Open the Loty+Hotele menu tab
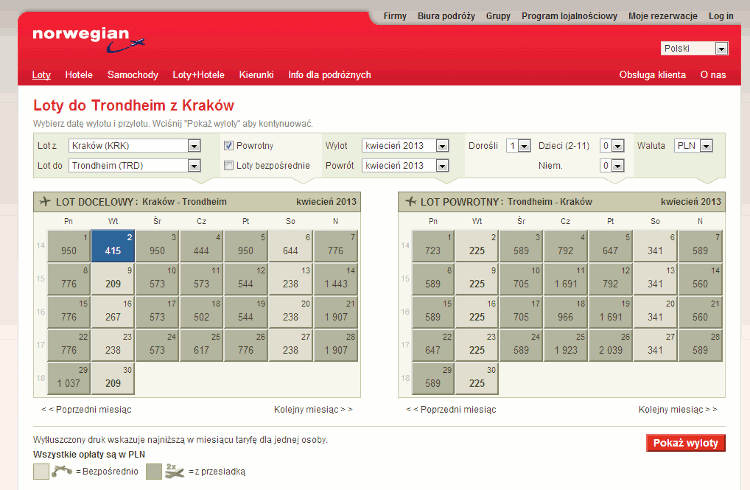The image size is (750, 490). point(199,75)
